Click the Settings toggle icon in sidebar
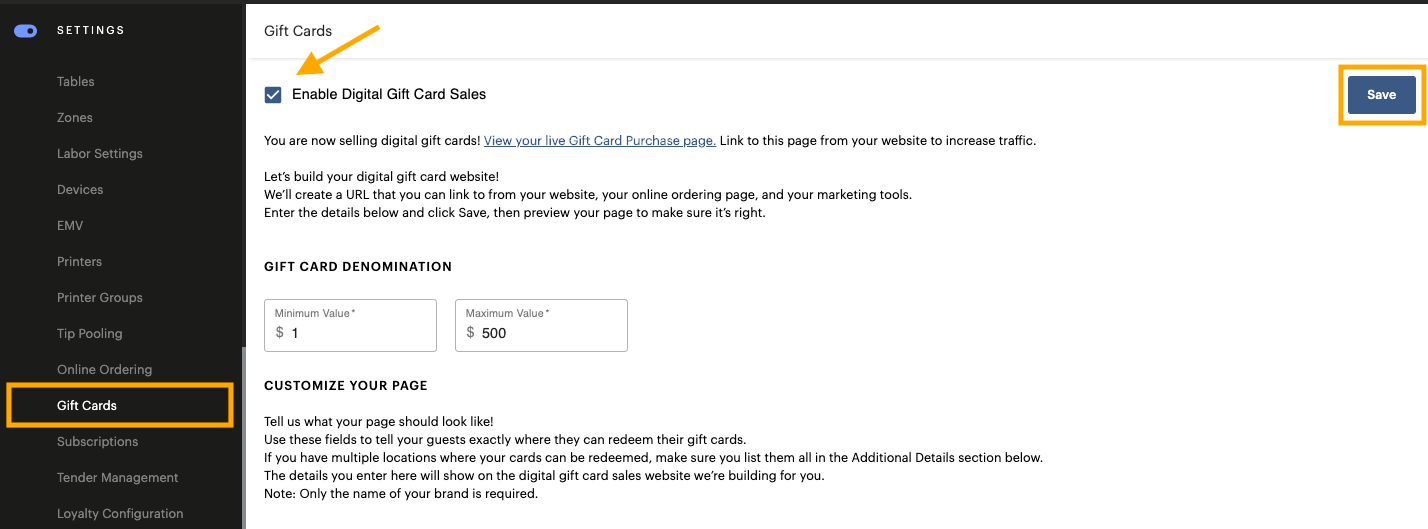 point(26,31)
